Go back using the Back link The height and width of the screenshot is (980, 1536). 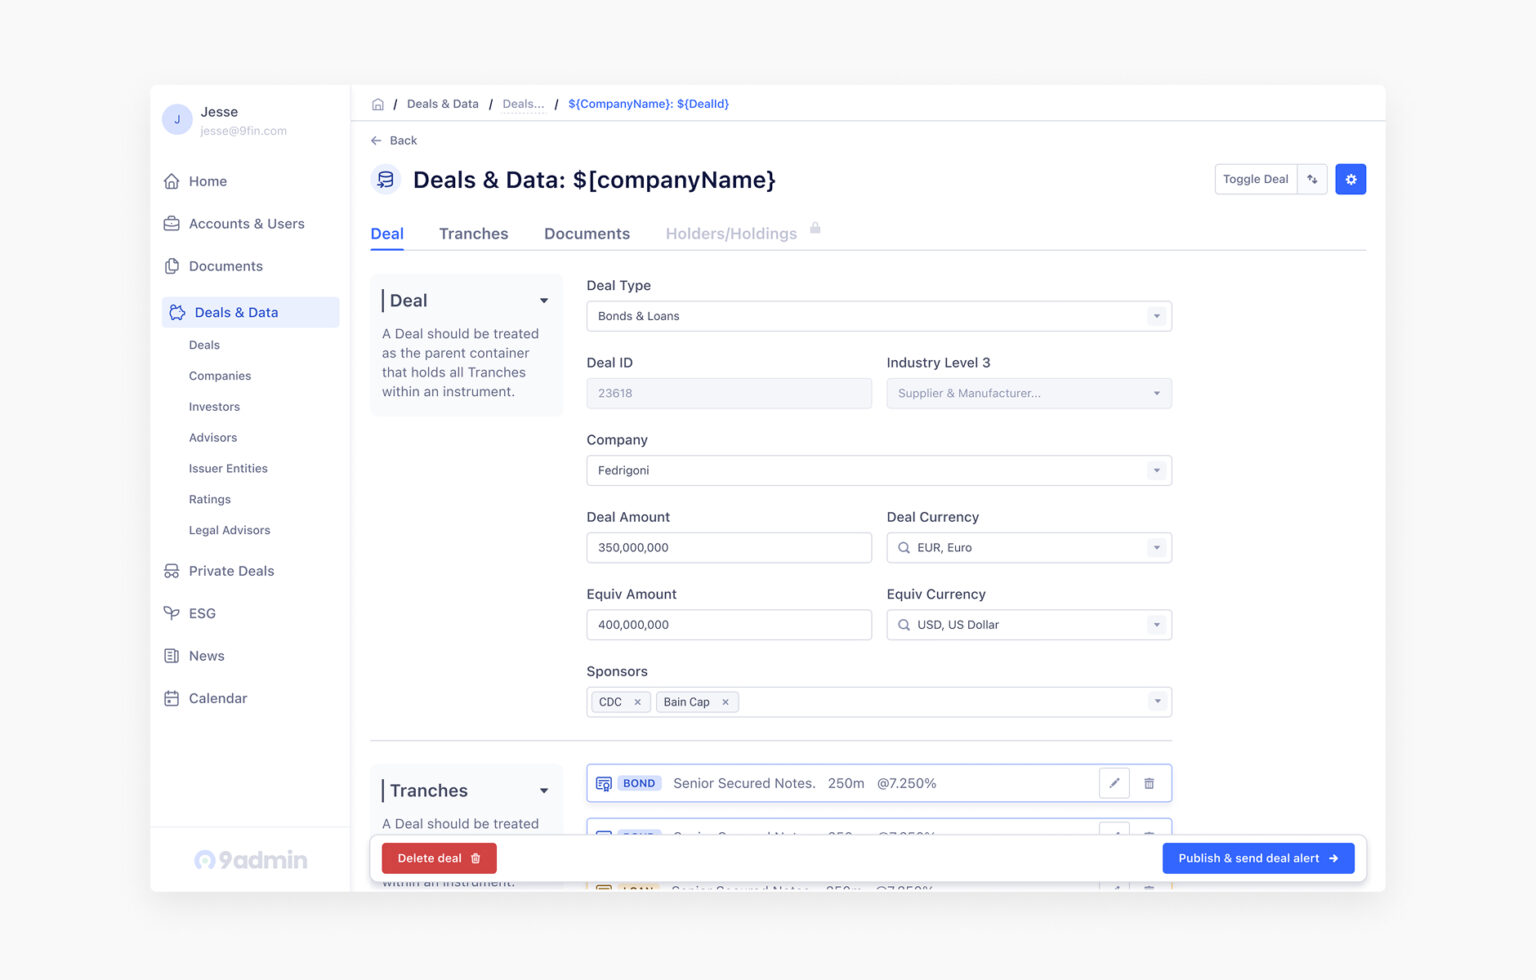tap(394, 141)
